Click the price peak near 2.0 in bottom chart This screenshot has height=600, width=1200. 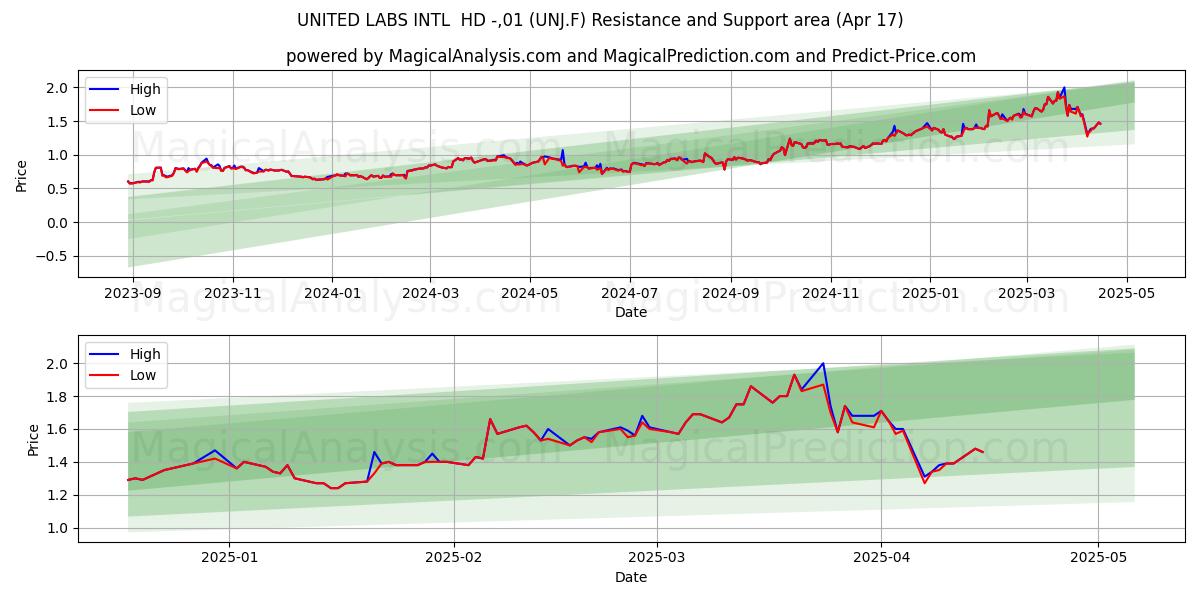823,364
